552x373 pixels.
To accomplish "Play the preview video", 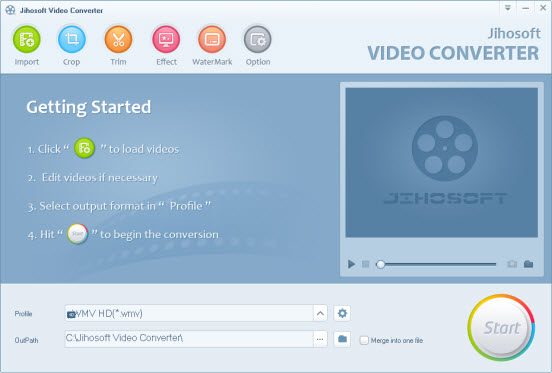I will click(x=351, y=264).
